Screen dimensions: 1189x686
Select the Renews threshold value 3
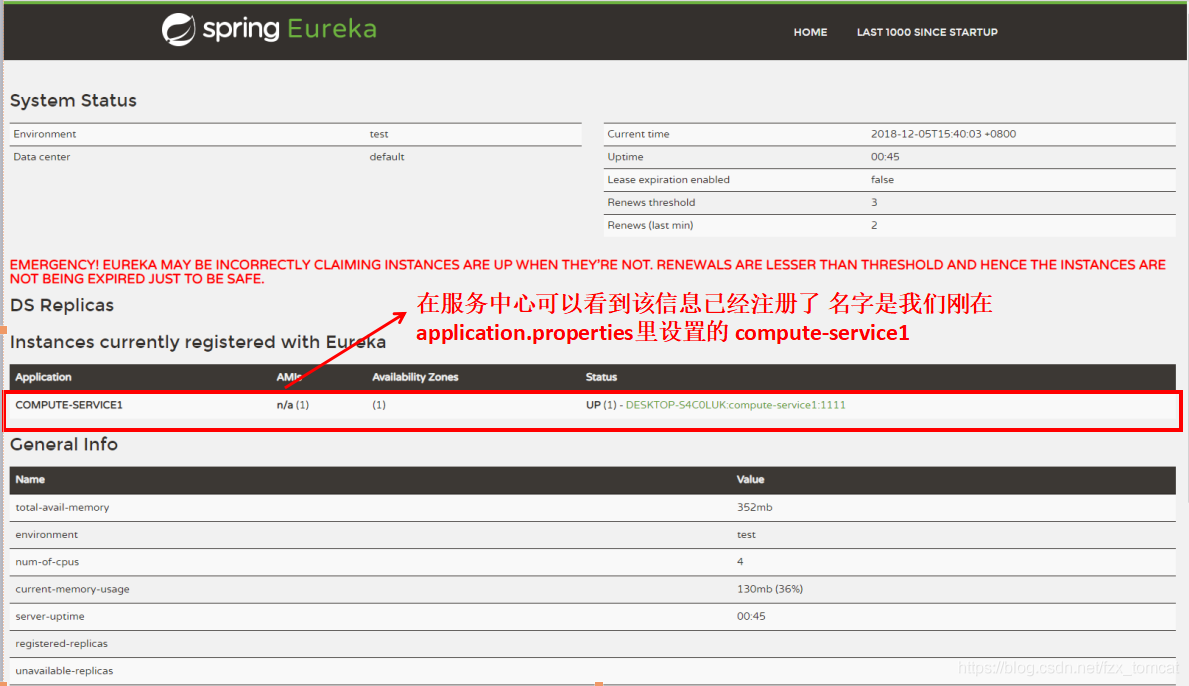click(874, 202)
